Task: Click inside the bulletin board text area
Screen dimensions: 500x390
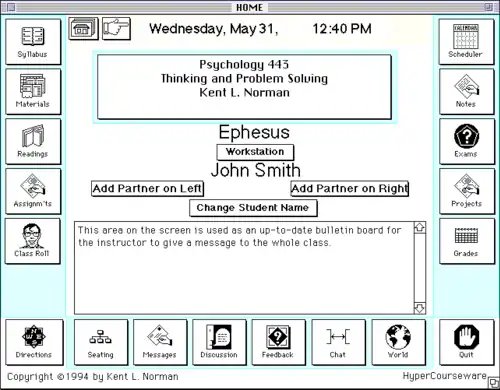Action: point(244,268)
